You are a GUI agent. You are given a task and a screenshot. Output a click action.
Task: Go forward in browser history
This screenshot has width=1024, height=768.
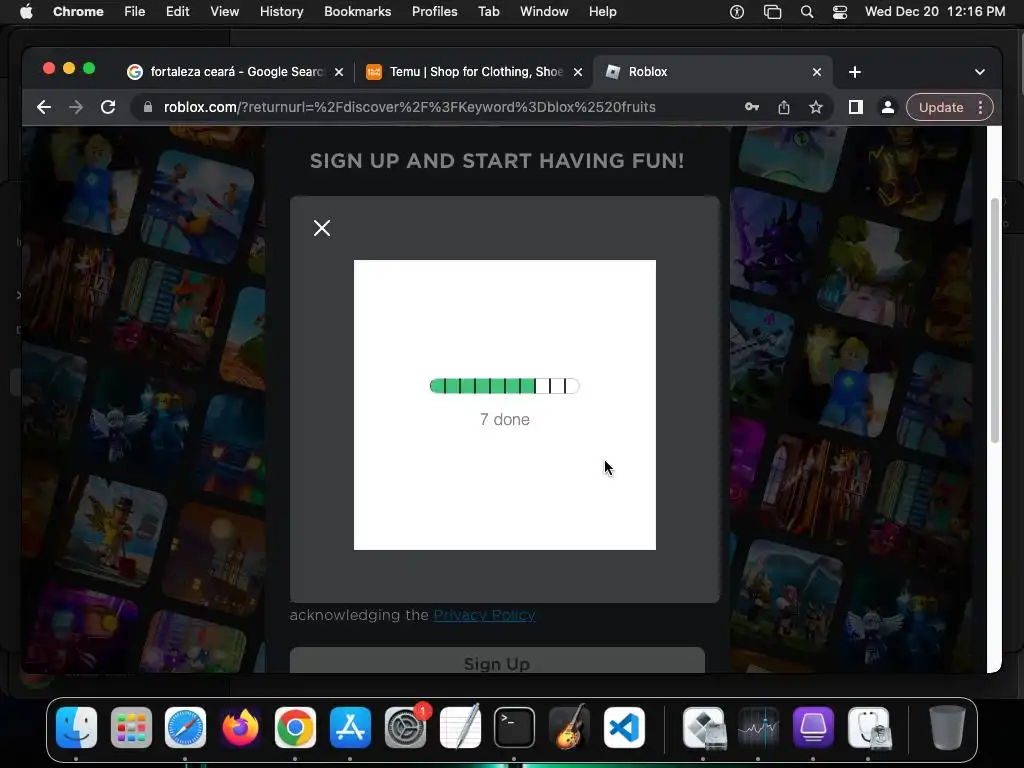pyautogui.click(x=76, y=107)
